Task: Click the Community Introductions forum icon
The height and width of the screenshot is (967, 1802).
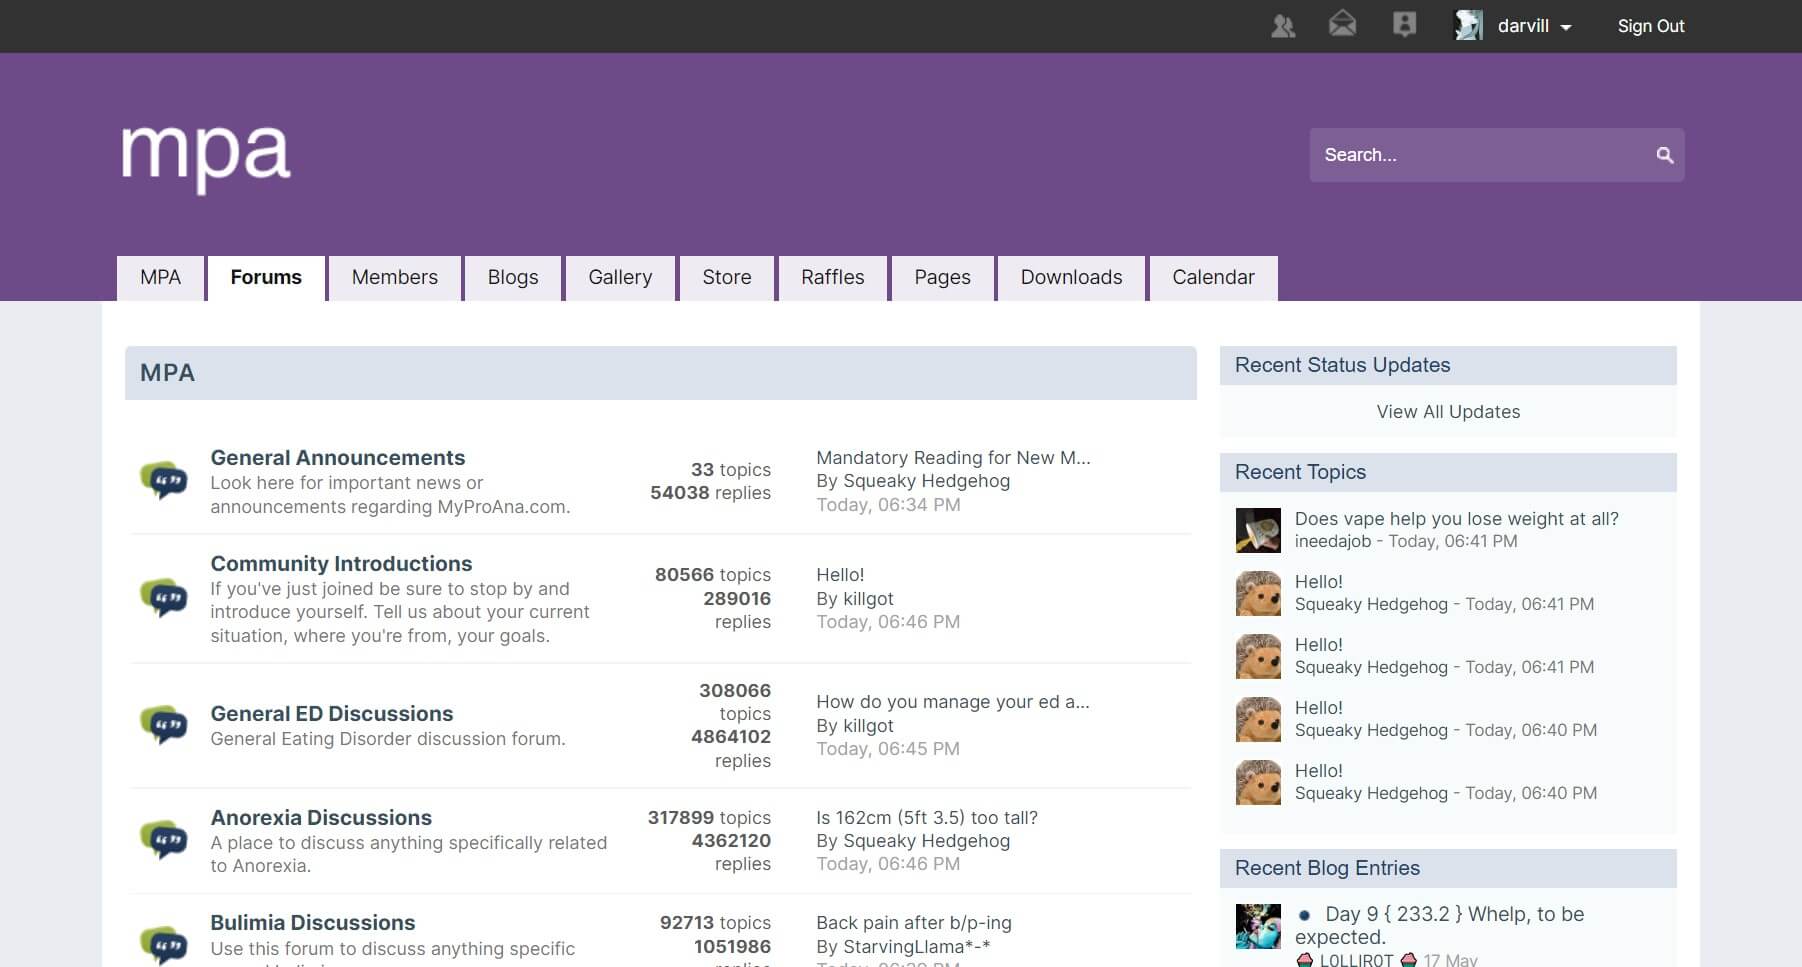Action: (164, 598)
